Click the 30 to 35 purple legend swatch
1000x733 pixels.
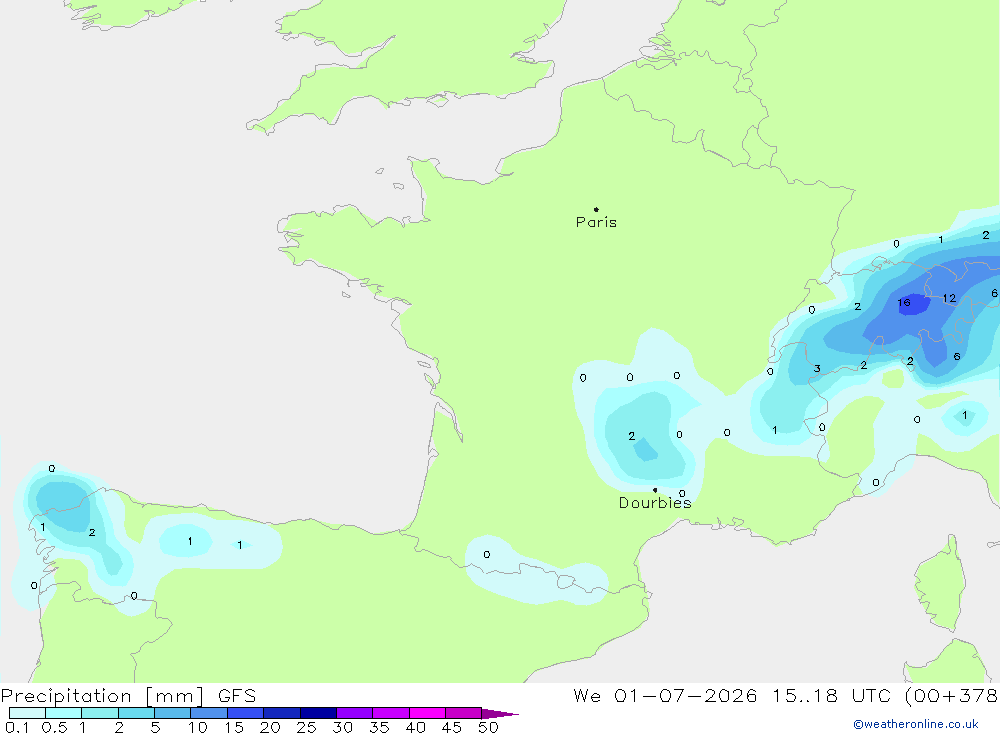355,713
